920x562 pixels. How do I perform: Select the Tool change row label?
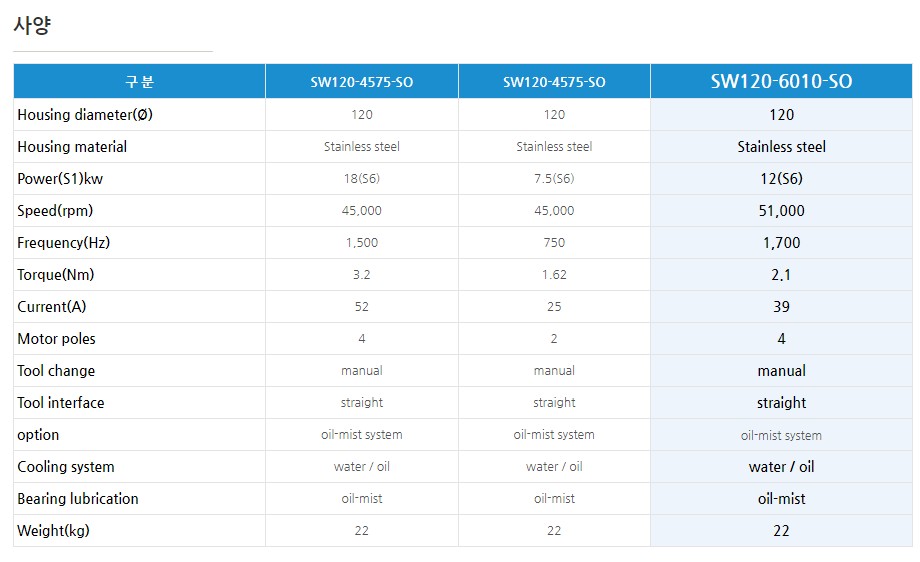point(56,371)
